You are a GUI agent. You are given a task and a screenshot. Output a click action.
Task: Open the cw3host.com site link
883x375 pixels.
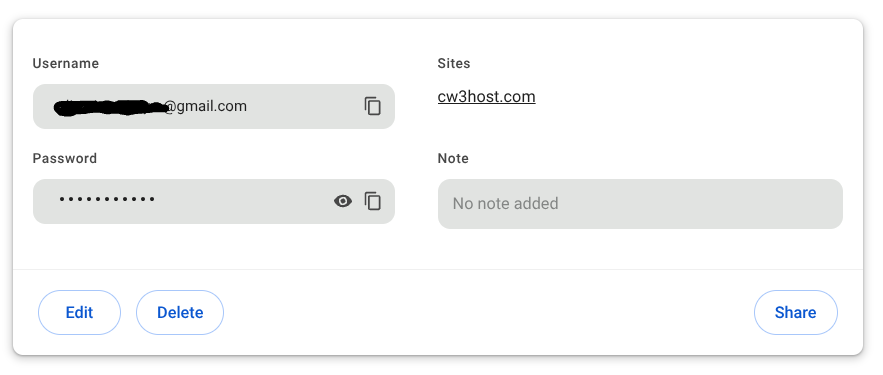[486, 97]
